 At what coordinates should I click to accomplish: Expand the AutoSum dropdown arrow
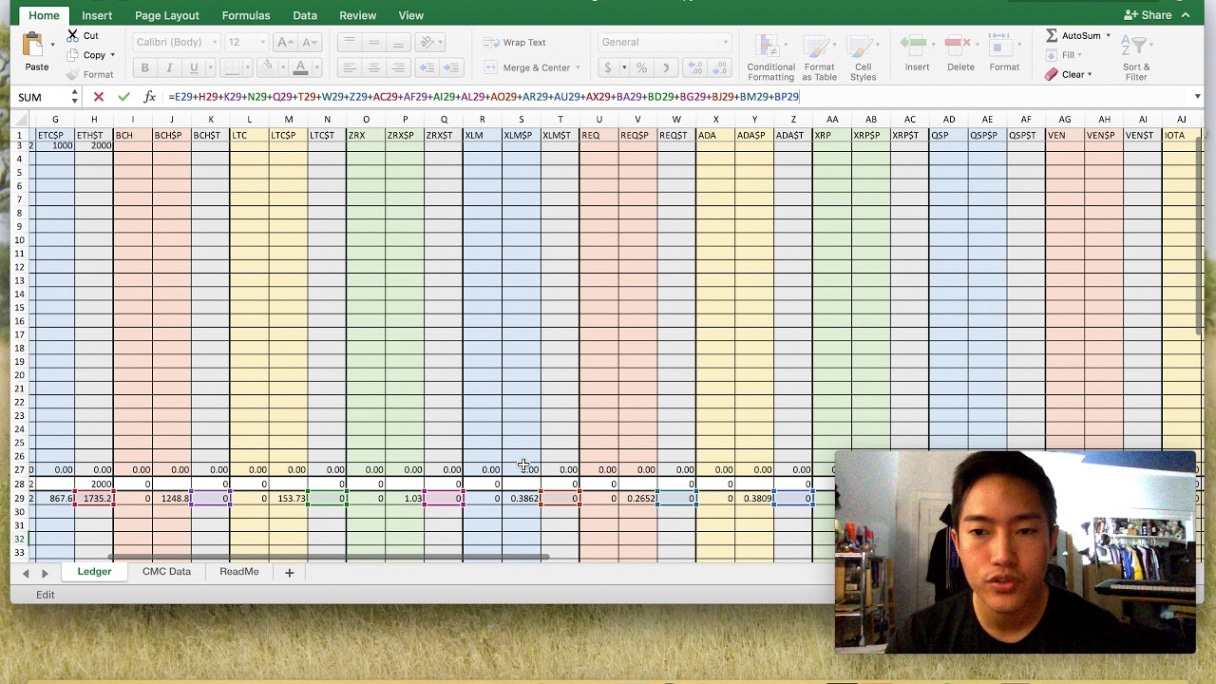[1108, 35]
